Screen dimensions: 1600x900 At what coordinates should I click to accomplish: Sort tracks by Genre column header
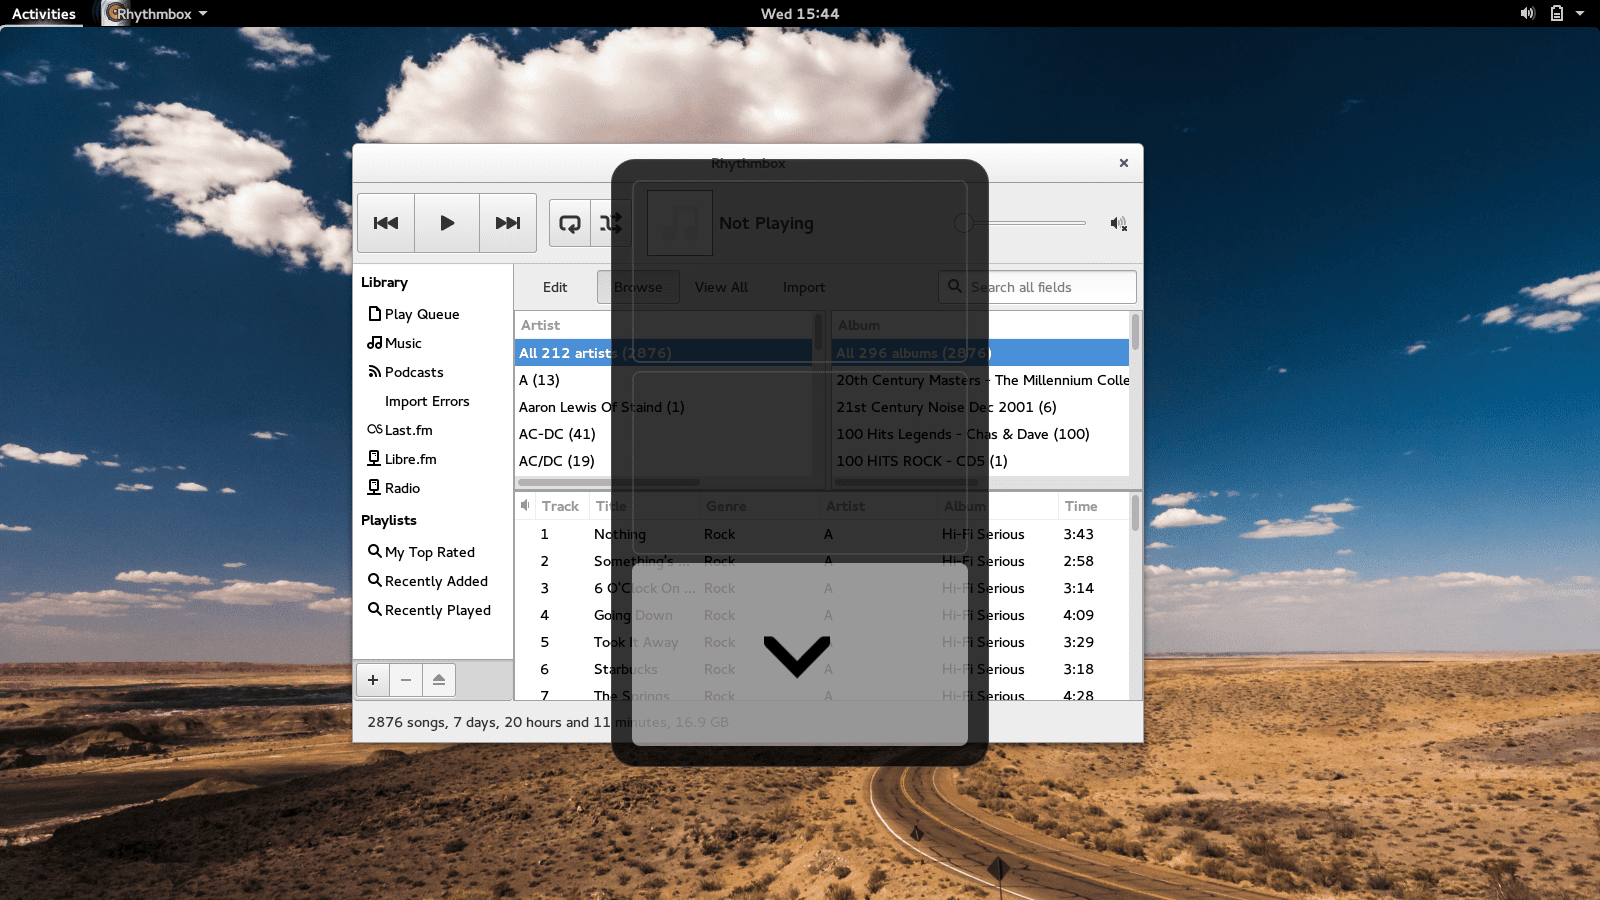(758, 506)
